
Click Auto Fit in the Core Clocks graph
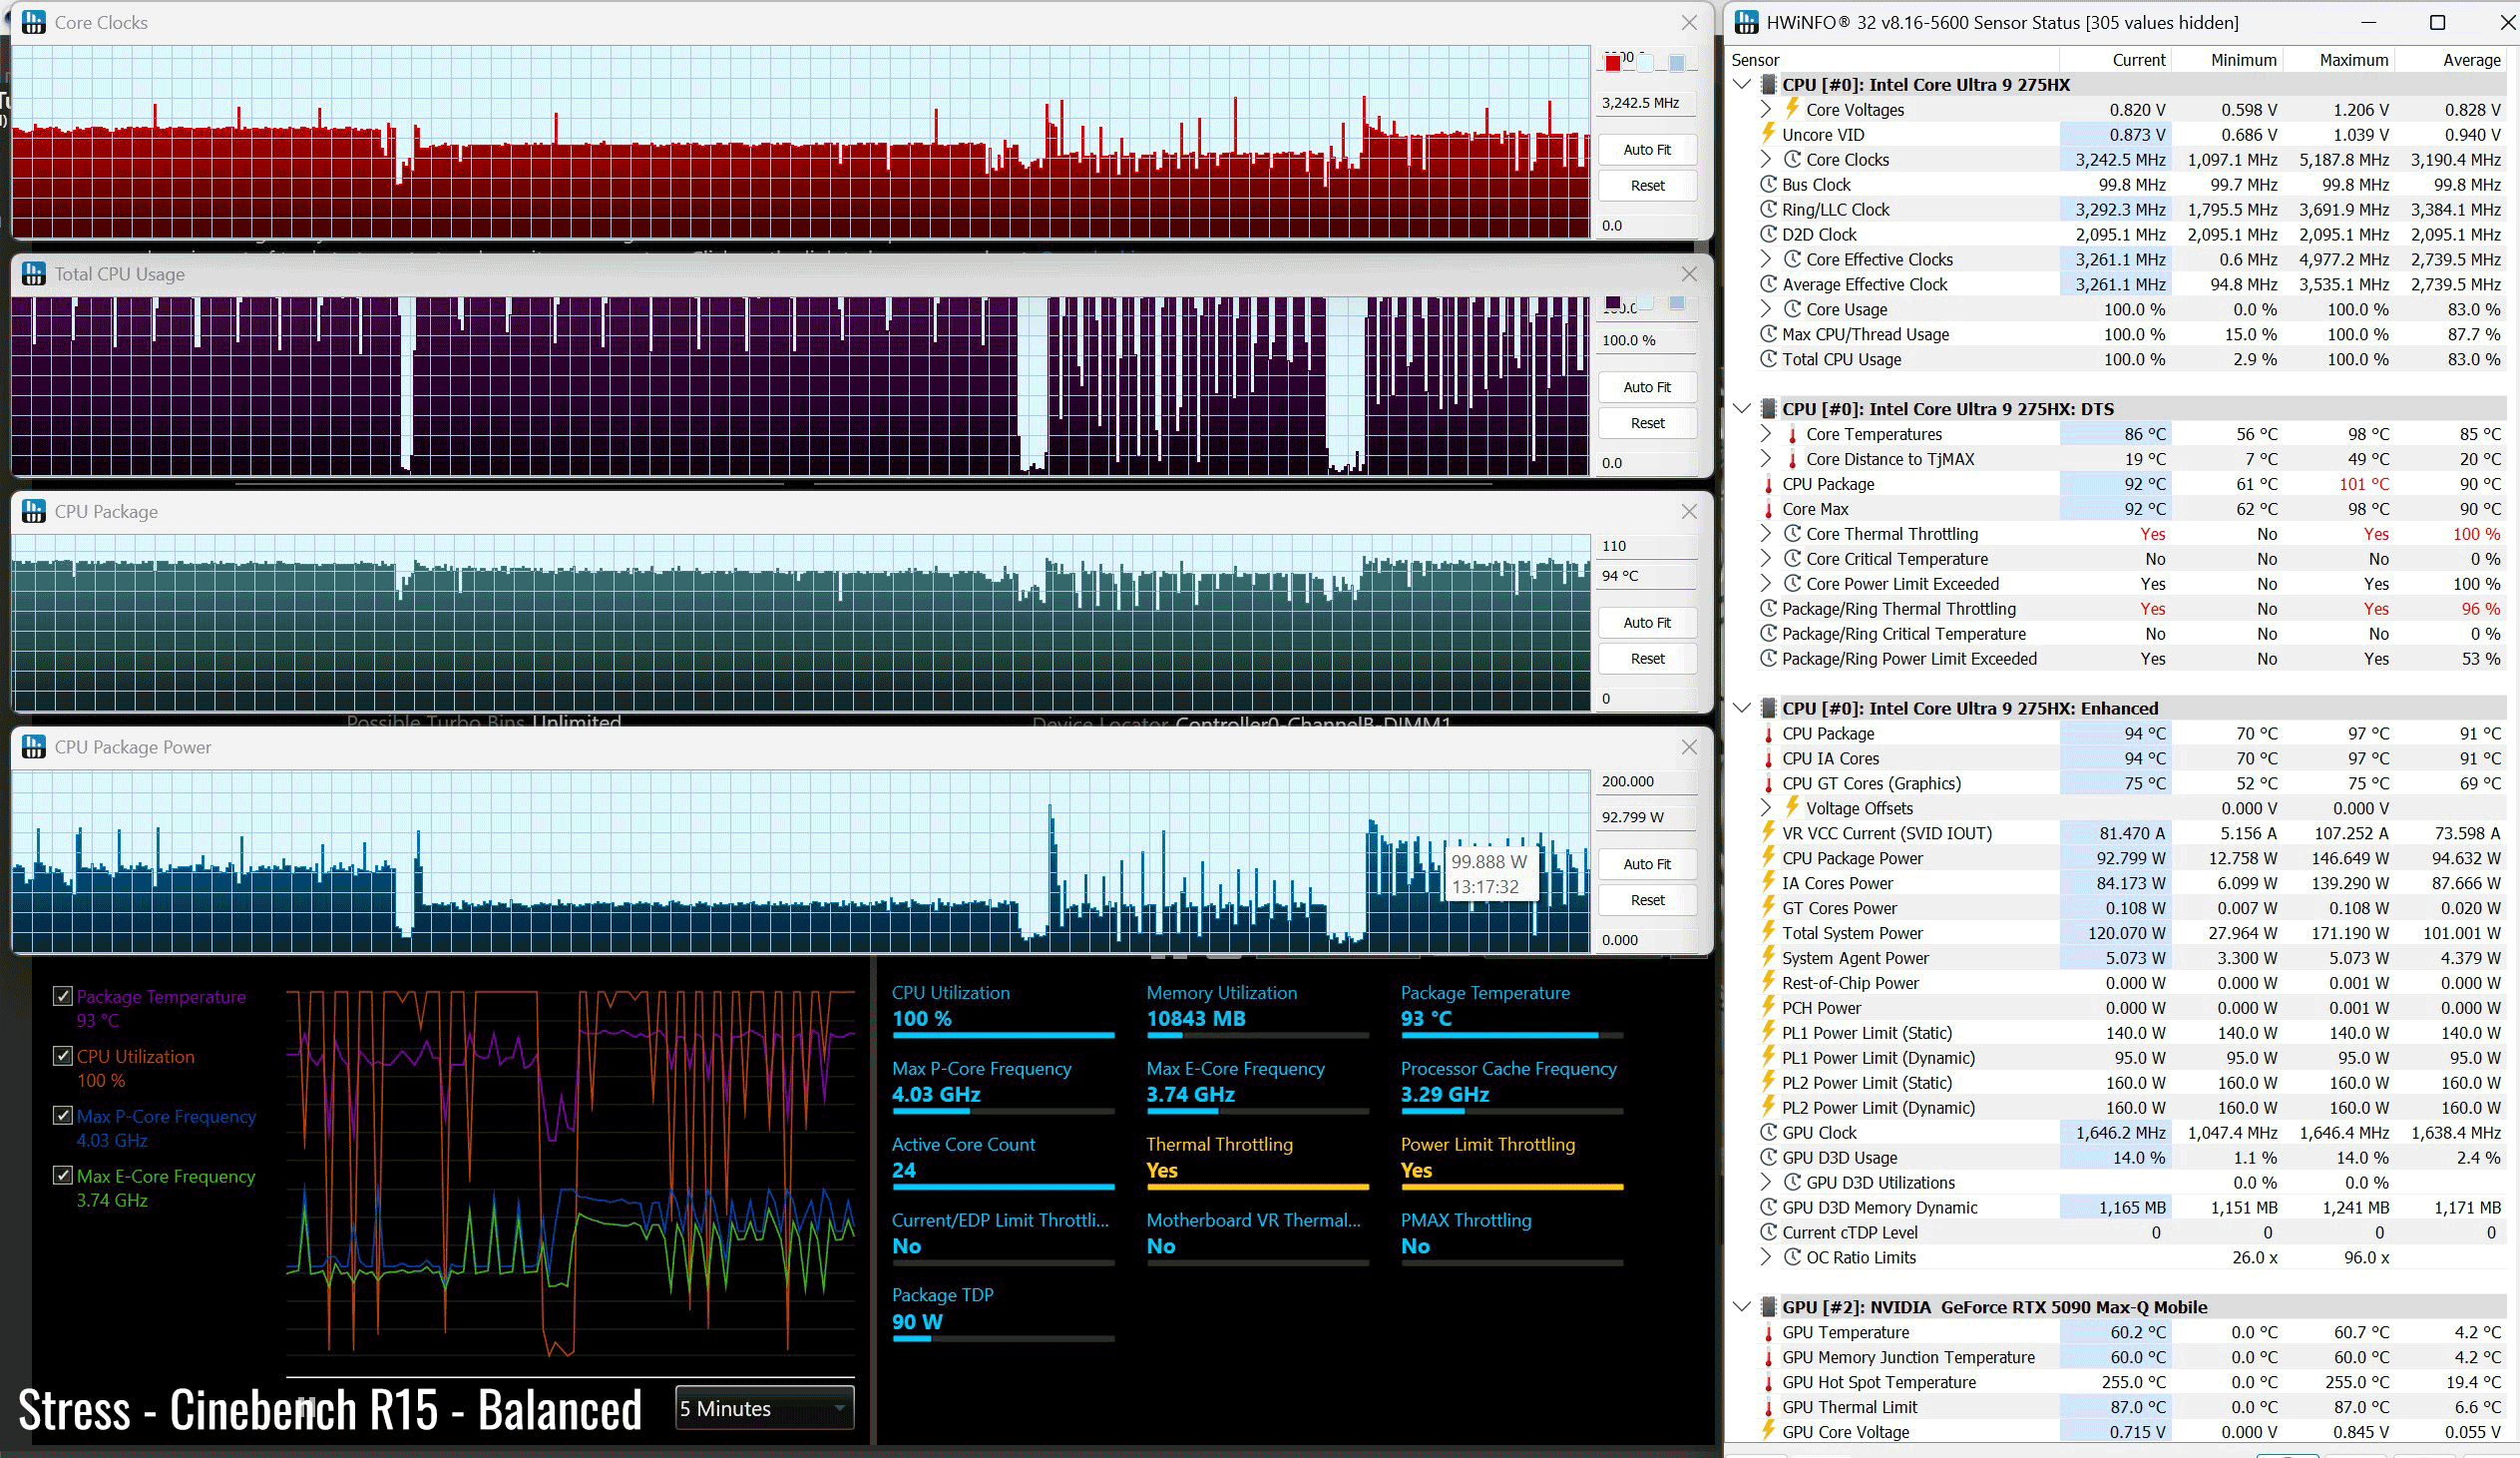[1647, 150]
